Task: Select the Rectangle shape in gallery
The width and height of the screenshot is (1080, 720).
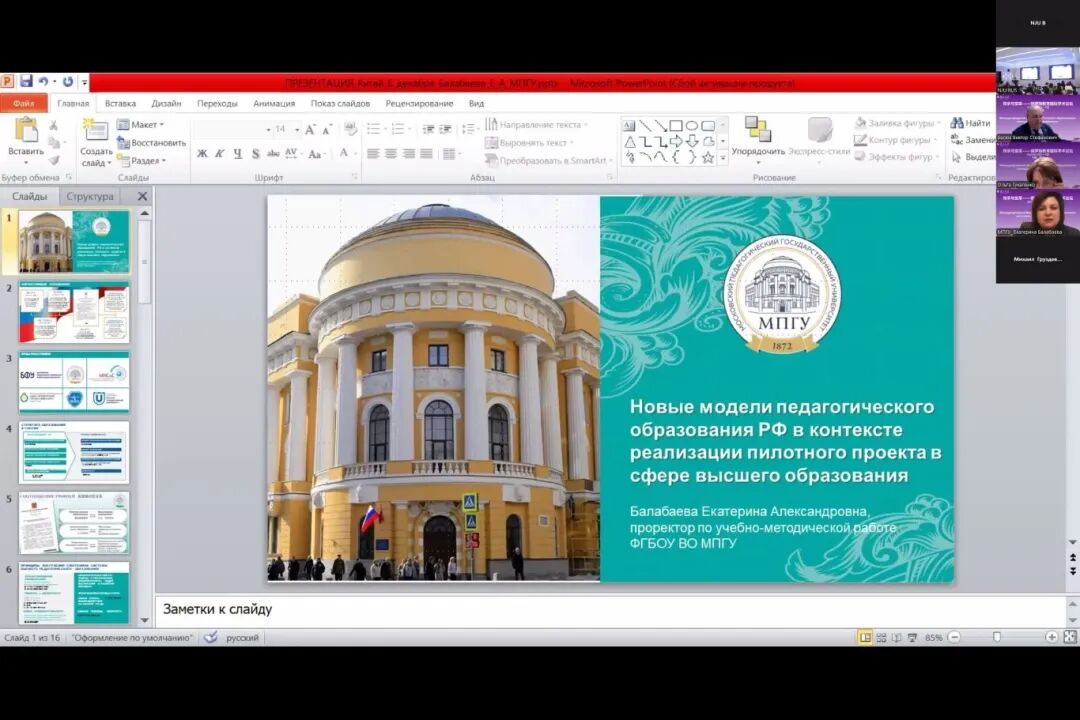Action: 676,125
